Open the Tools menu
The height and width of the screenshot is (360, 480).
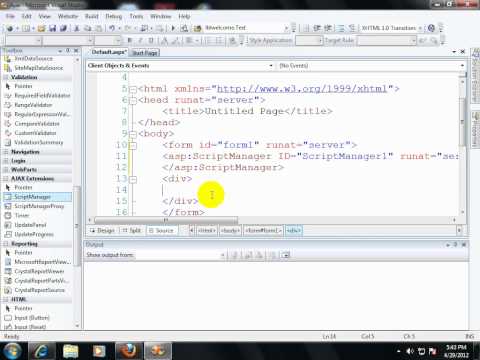(136, 16)
